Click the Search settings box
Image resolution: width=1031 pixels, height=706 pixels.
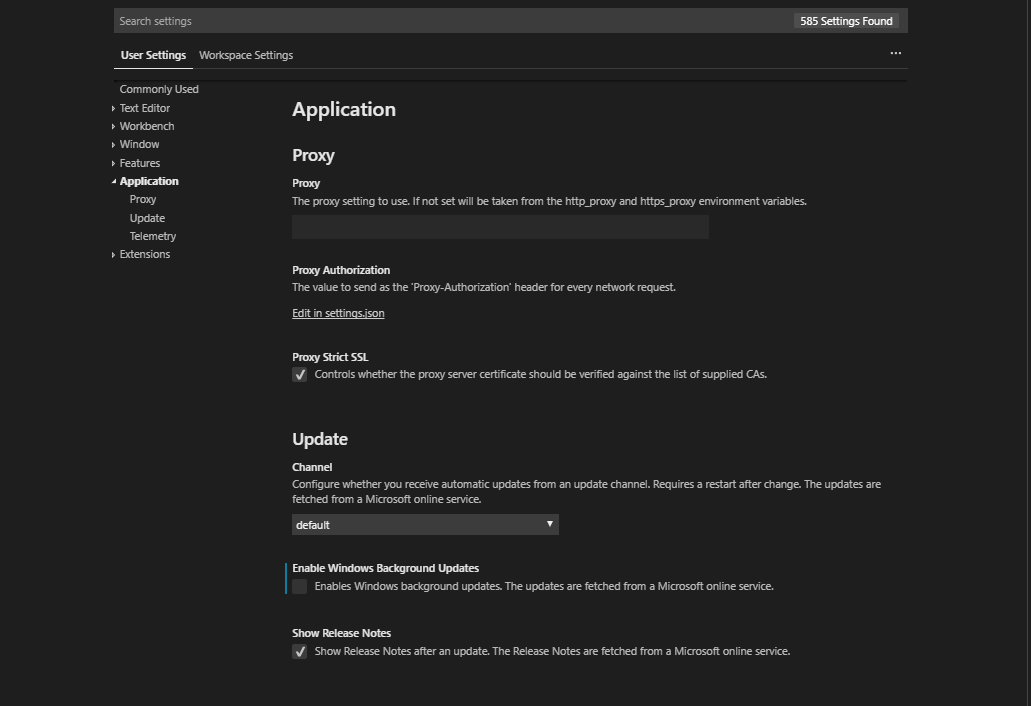(x=400, y=20)
